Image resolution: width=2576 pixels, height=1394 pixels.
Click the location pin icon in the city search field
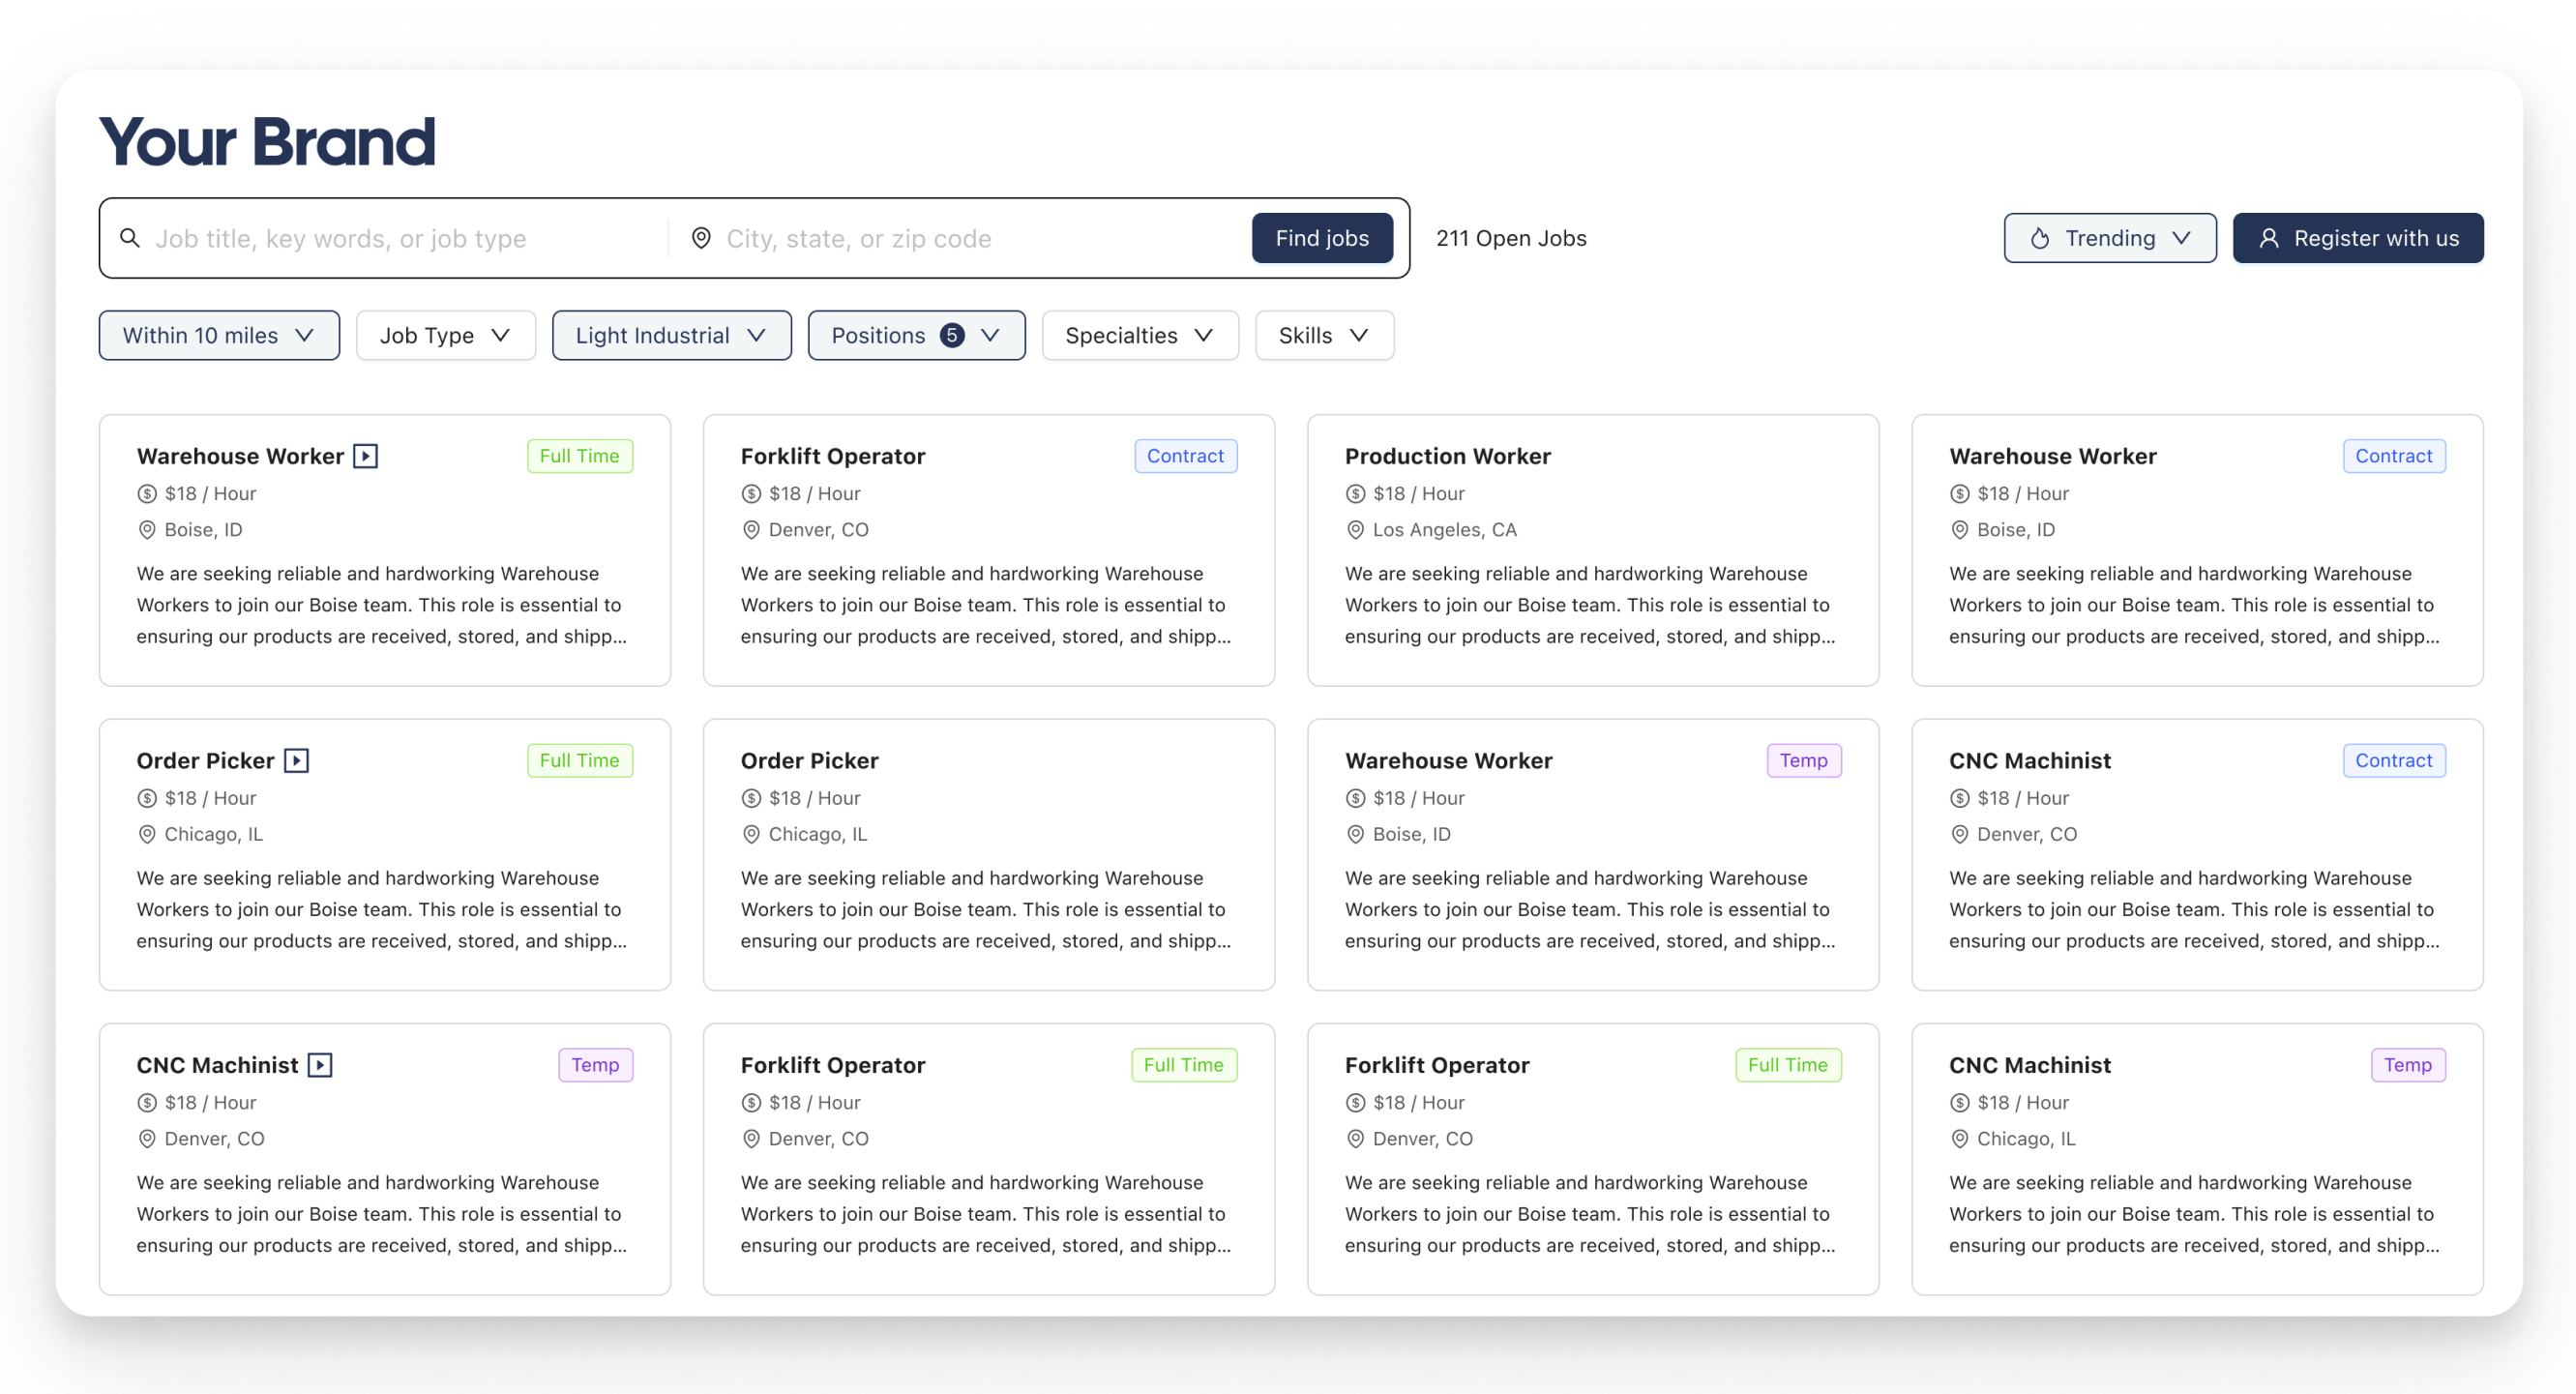[701, 238]
